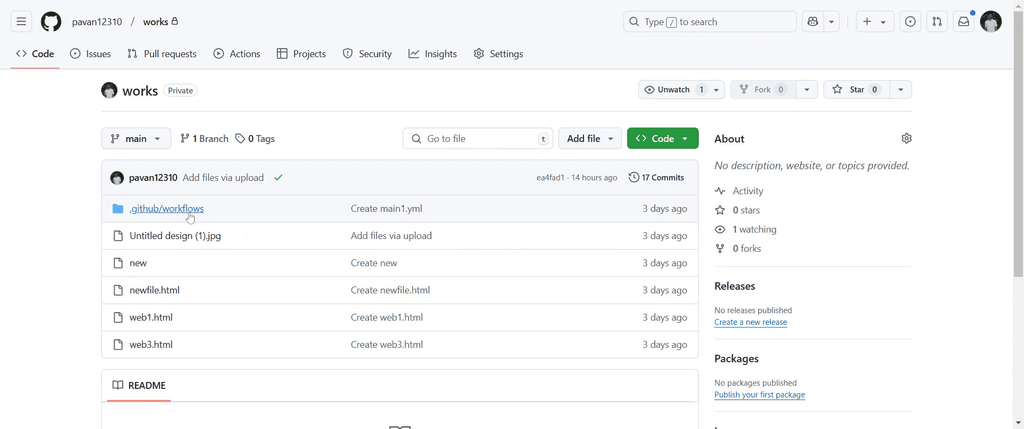
Task: Click the file icon beside web3.html
Action: (118, 344)
